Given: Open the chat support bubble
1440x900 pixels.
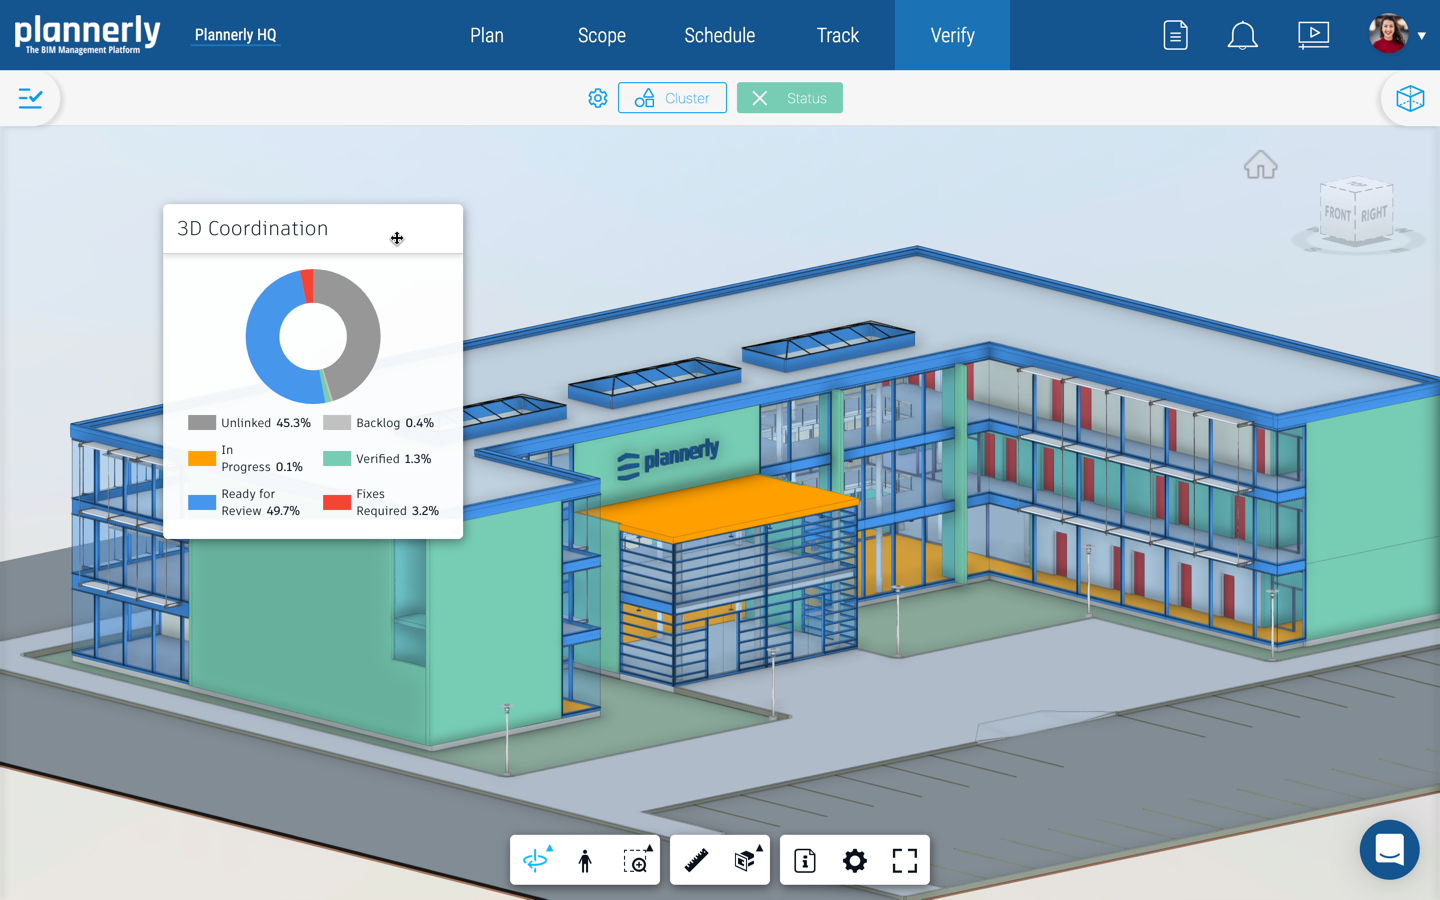Looking at the screenshot, I should 1389,850.
